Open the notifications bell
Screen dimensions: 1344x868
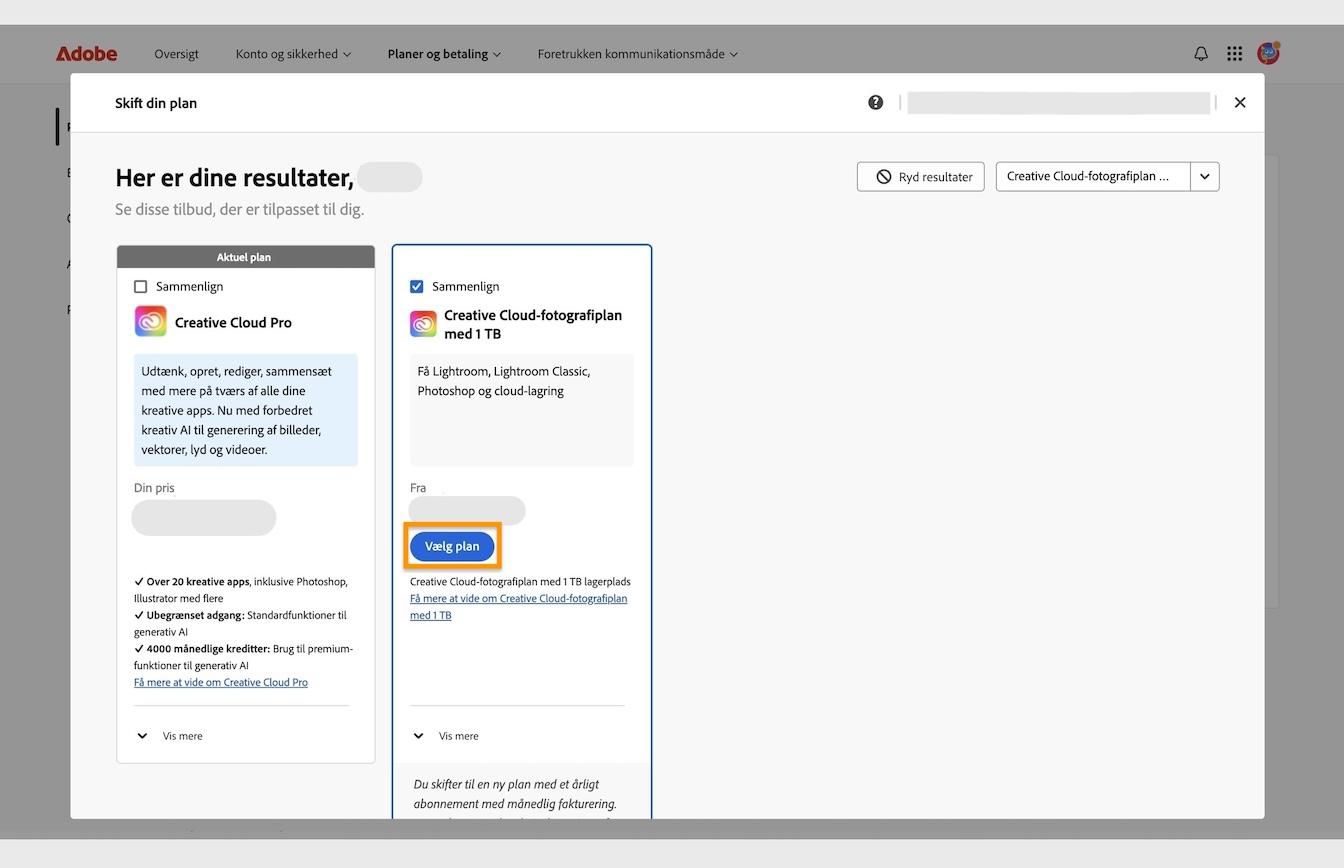click(1201, 54)
